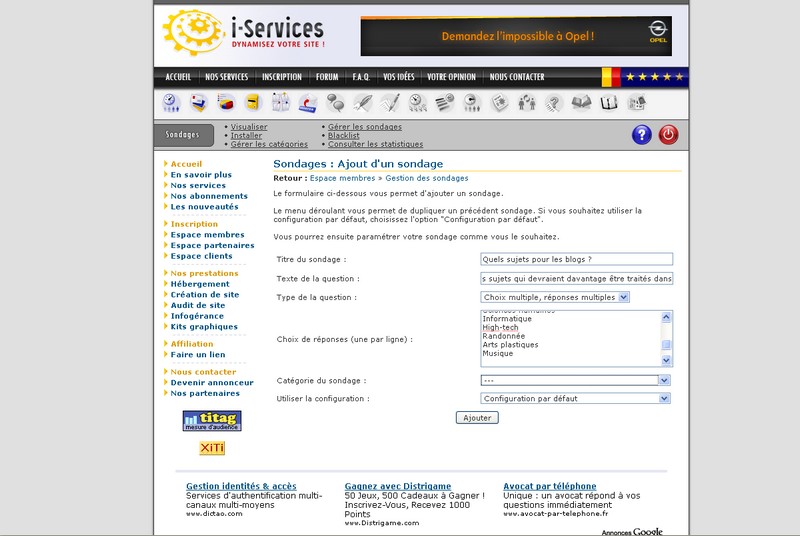Open 'Espace partenaires' in the sidebar
The height and width of the screenshot is (536, 800).
212,245
